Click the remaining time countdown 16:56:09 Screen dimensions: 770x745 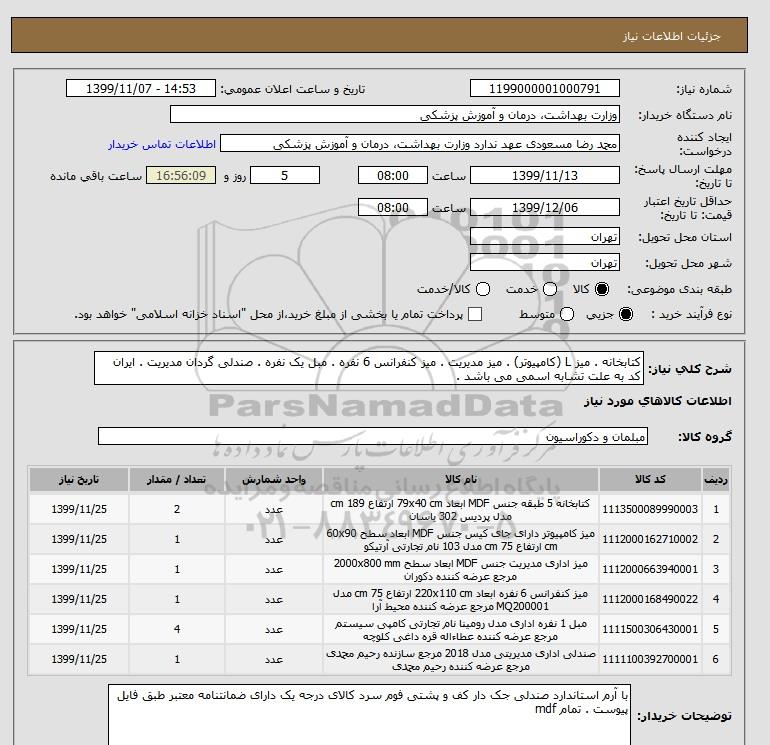point(181,175)
